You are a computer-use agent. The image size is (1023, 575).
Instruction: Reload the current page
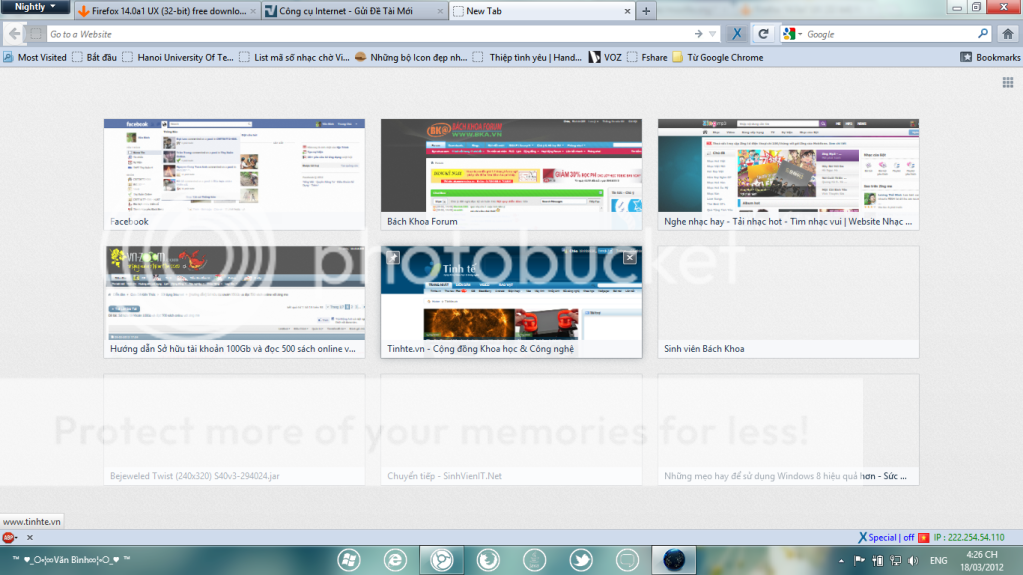(763, 34)
